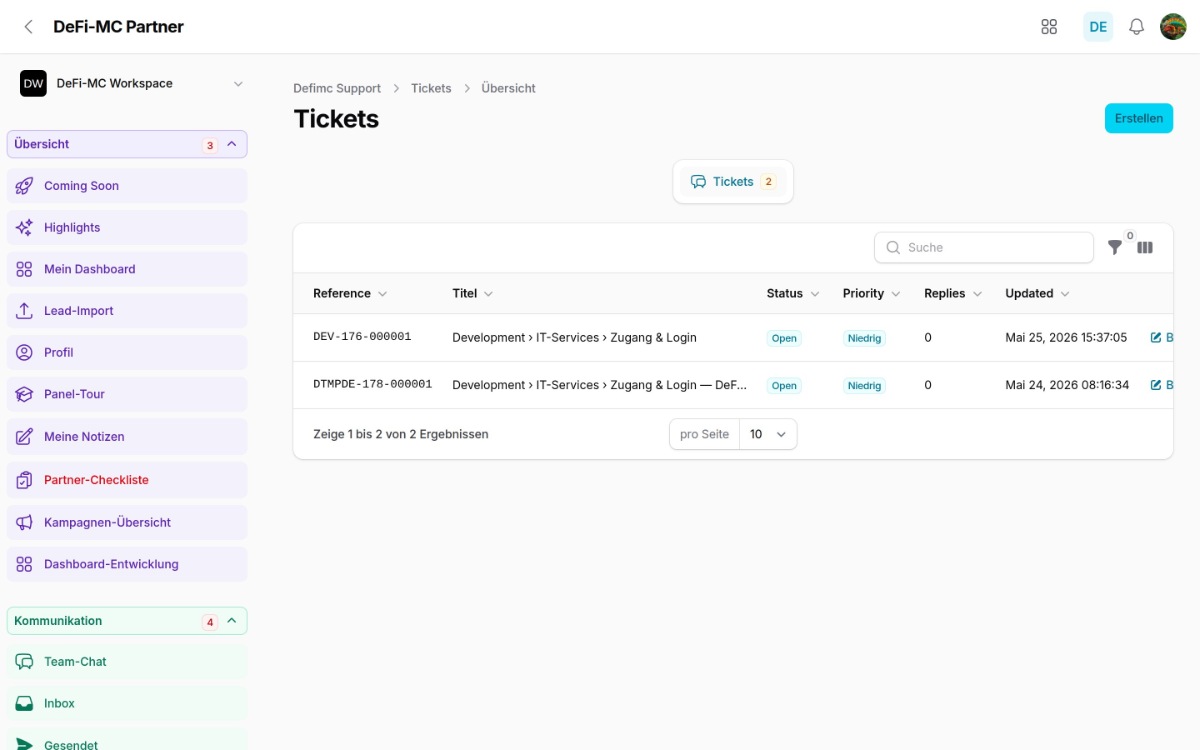Click the Gesendet paper plane icon
The image size is (1200, 750).
click(x=25, y=744)
